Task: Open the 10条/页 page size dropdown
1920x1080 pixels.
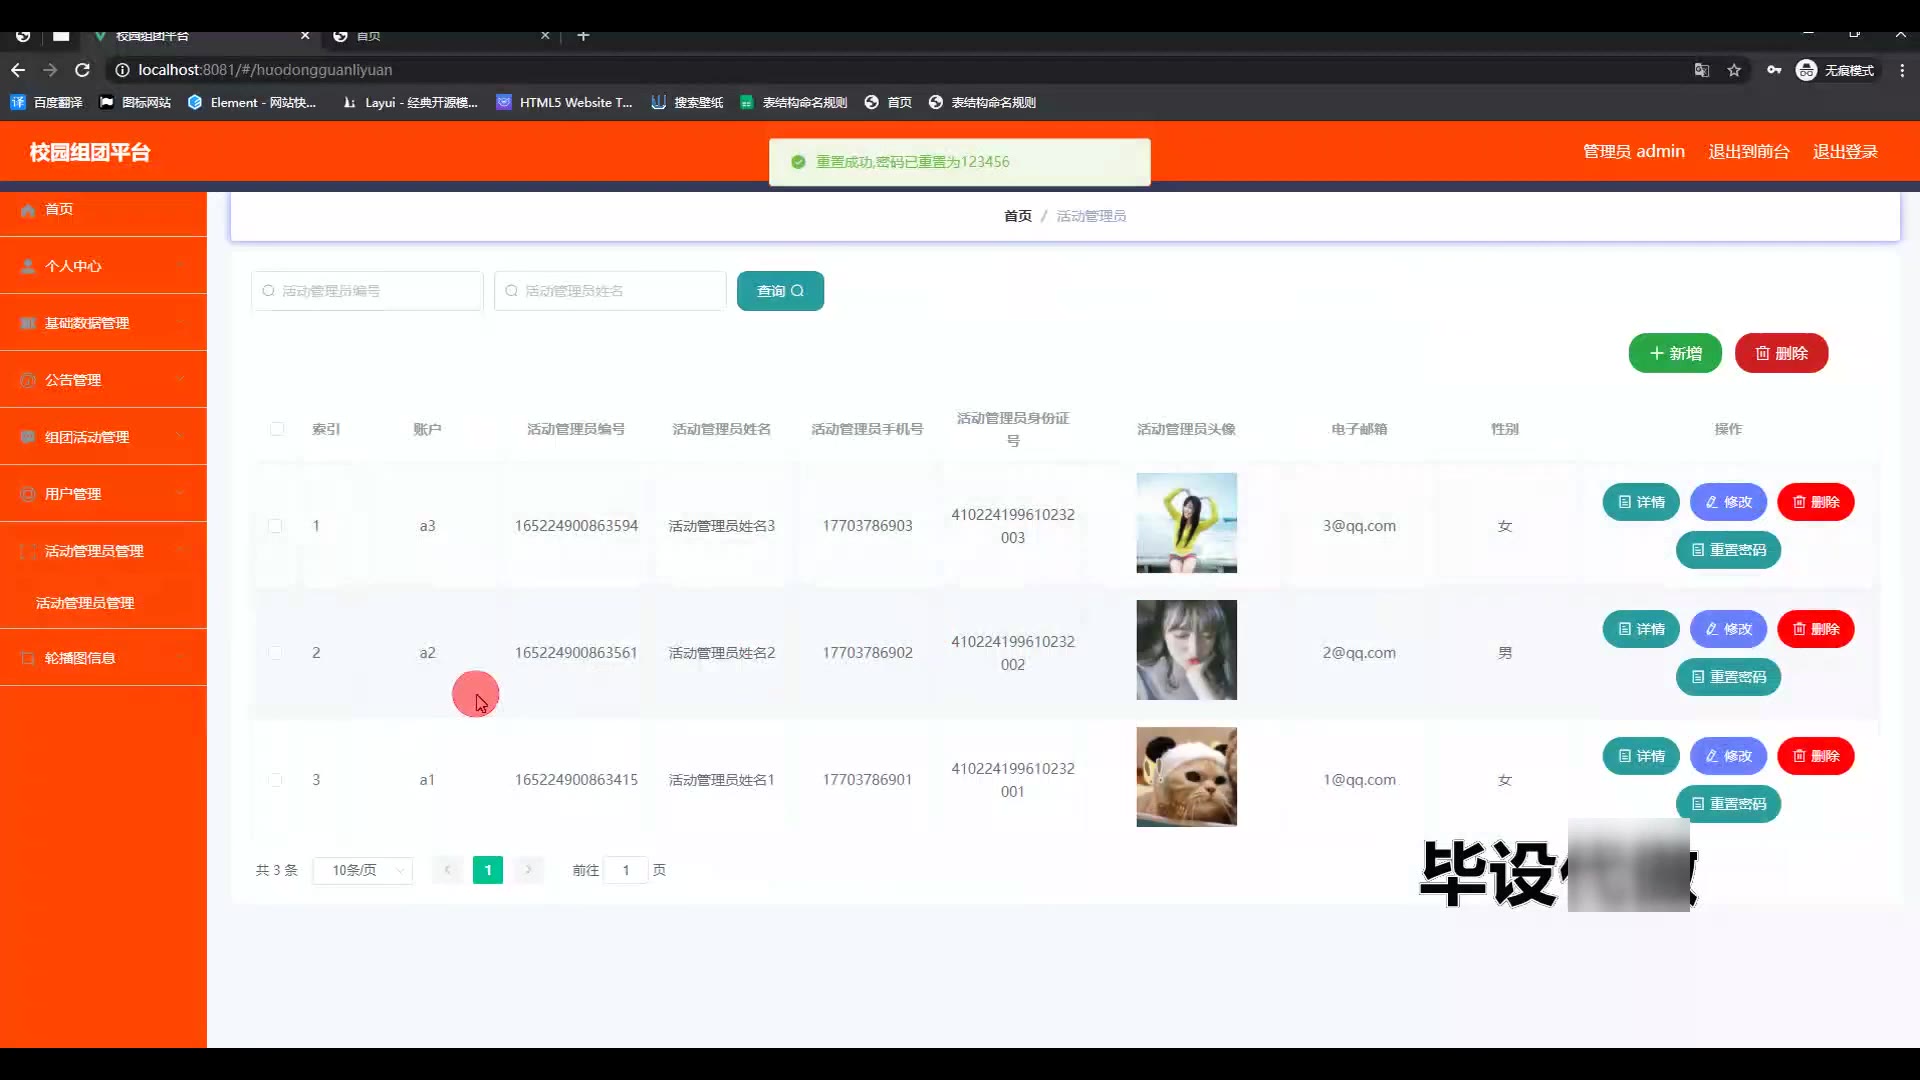Action: coord(363,870)
